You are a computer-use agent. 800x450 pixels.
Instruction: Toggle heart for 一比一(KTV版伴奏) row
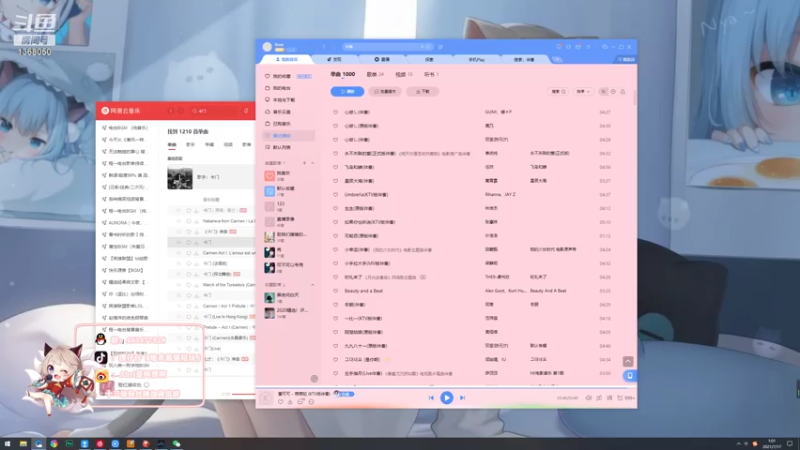[335, 318]
